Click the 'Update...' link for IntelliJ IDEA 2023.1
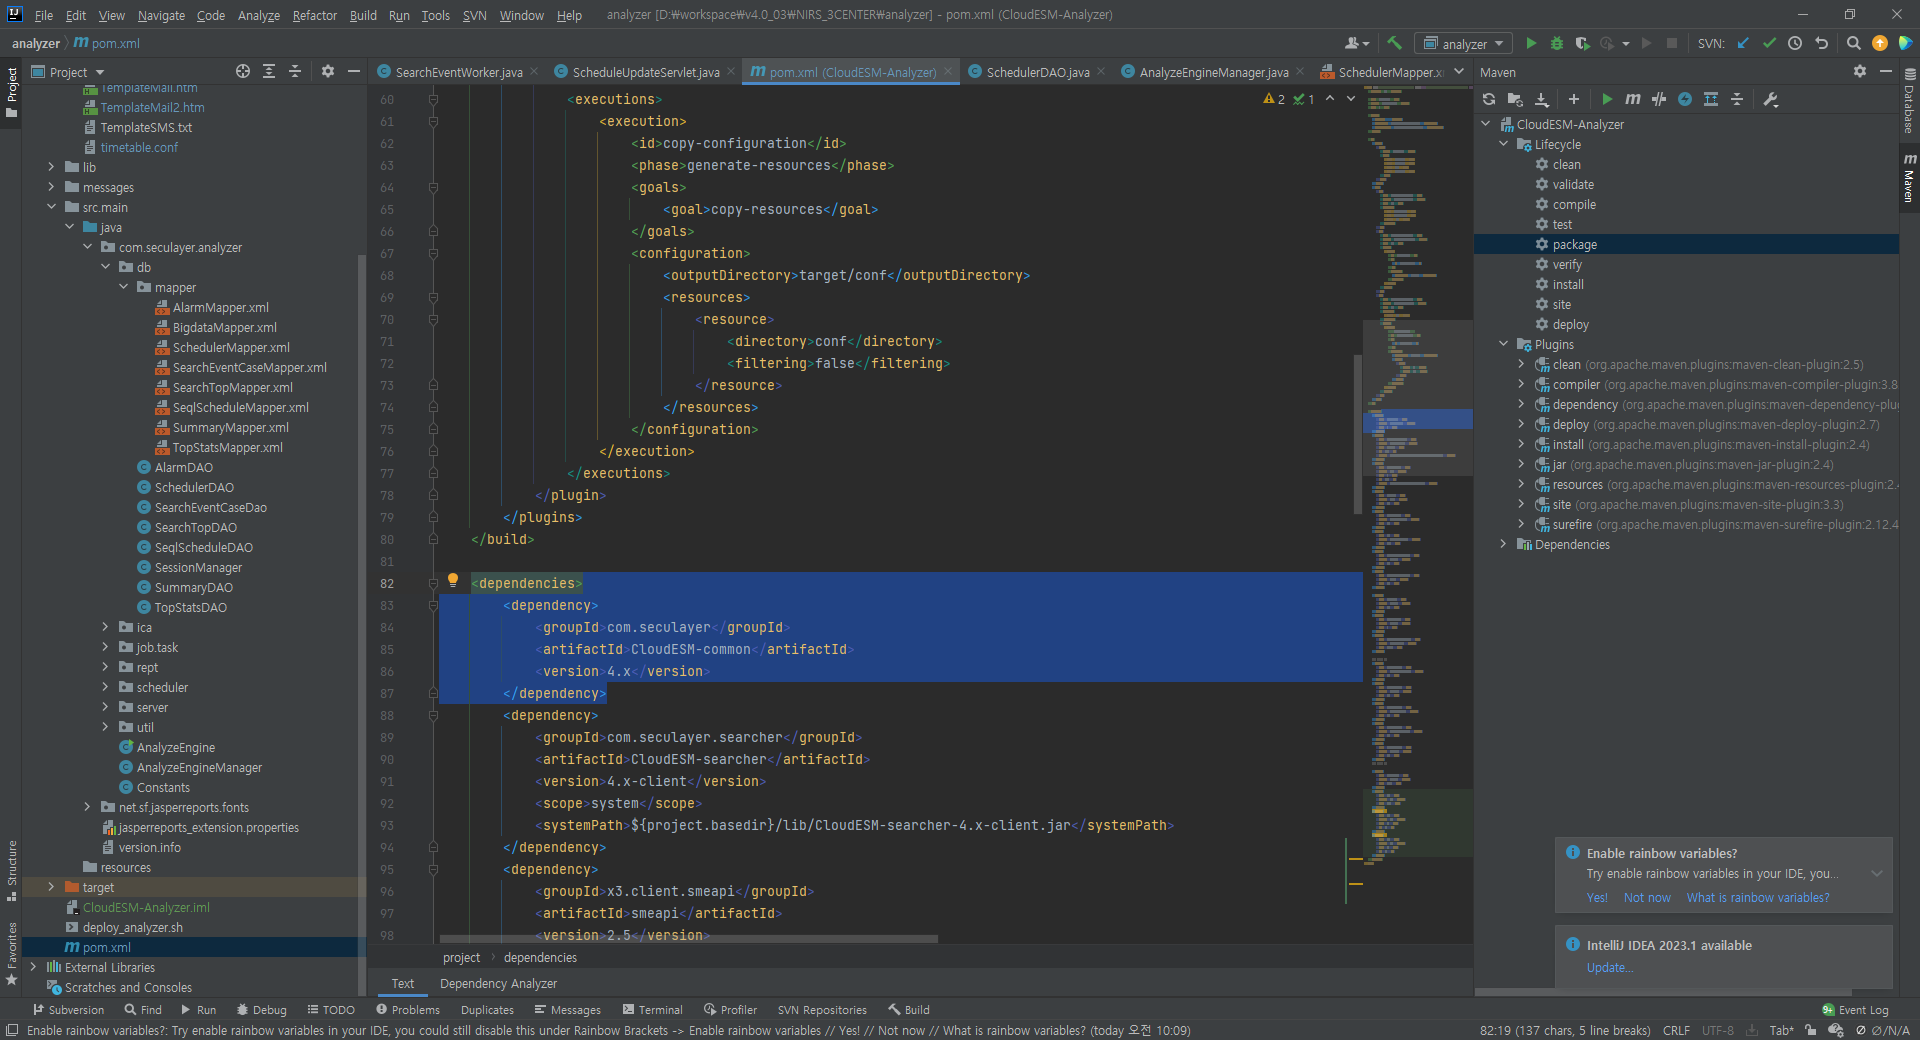This screenshot has height=1040, width=1920. 1610,968
